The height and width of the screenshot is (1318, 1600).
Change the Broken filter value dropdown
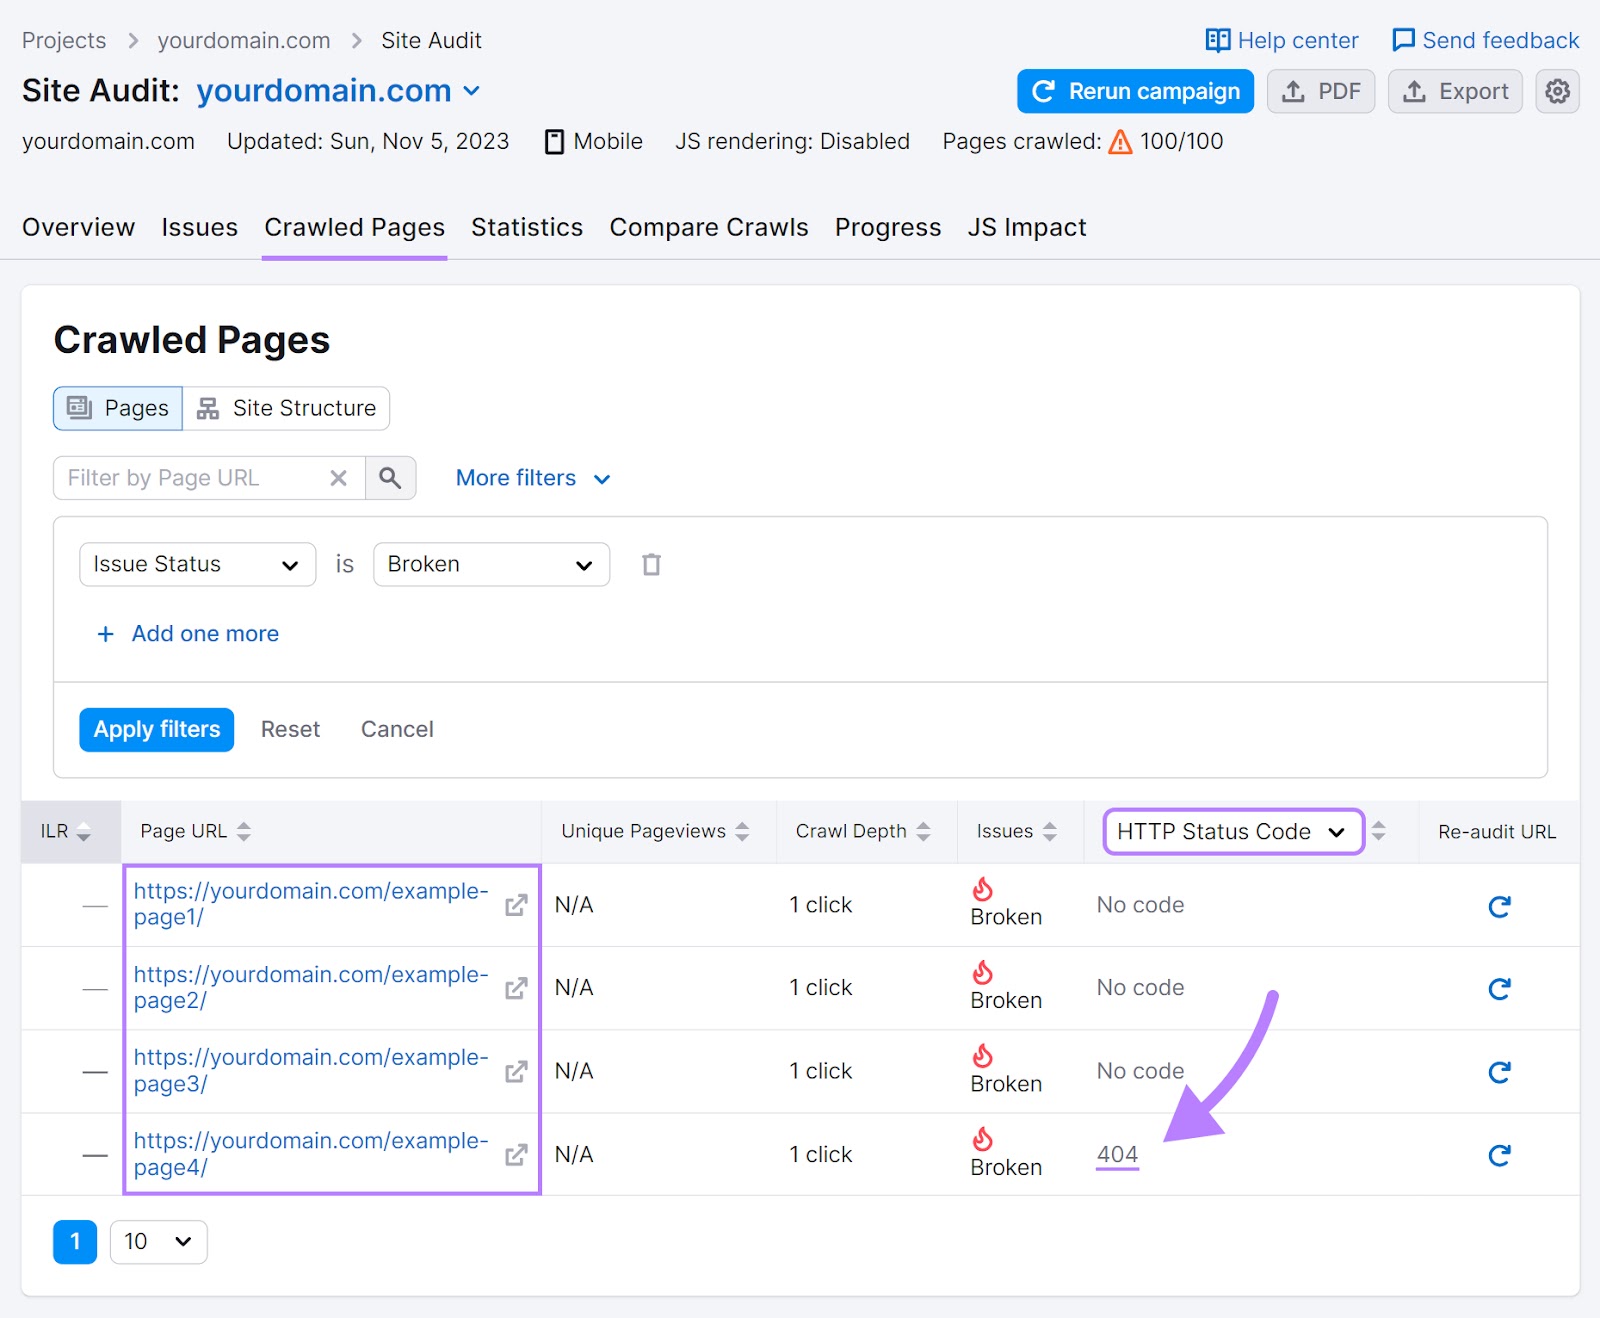[490, 564]
